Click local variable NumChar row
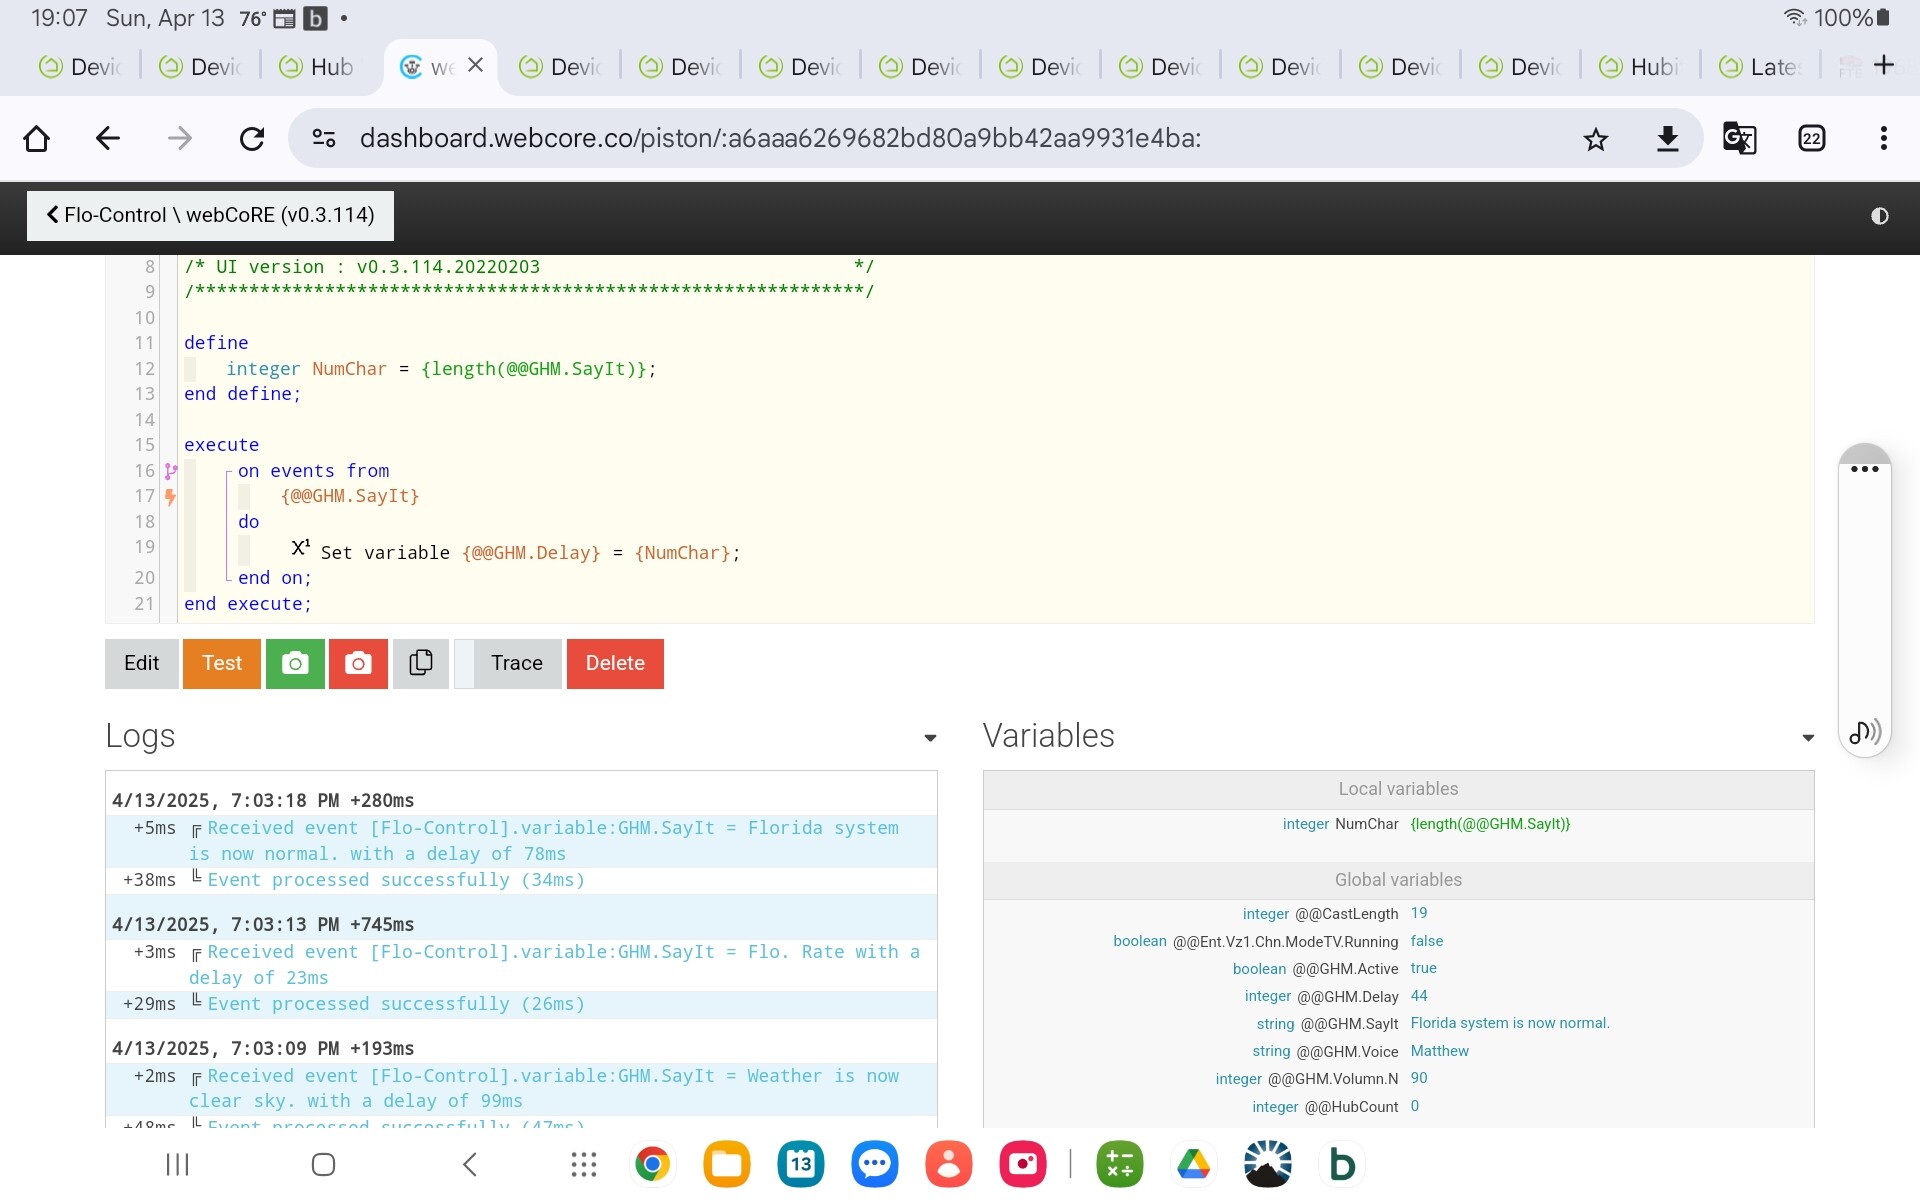This screenshot has width=1920, height=1200. tap(1398, 824)
